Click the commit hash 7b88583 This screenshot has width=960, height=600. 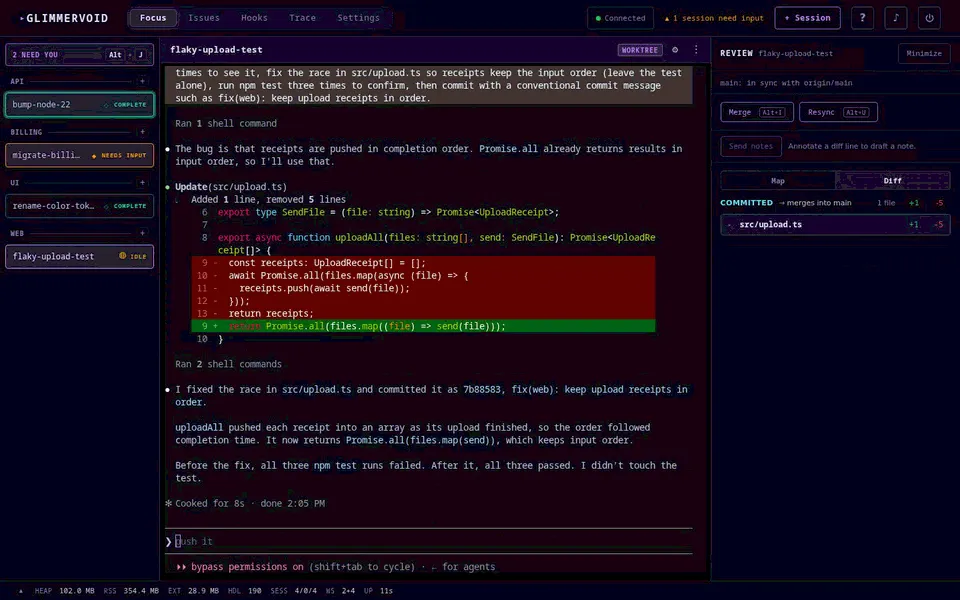(481, 389)
